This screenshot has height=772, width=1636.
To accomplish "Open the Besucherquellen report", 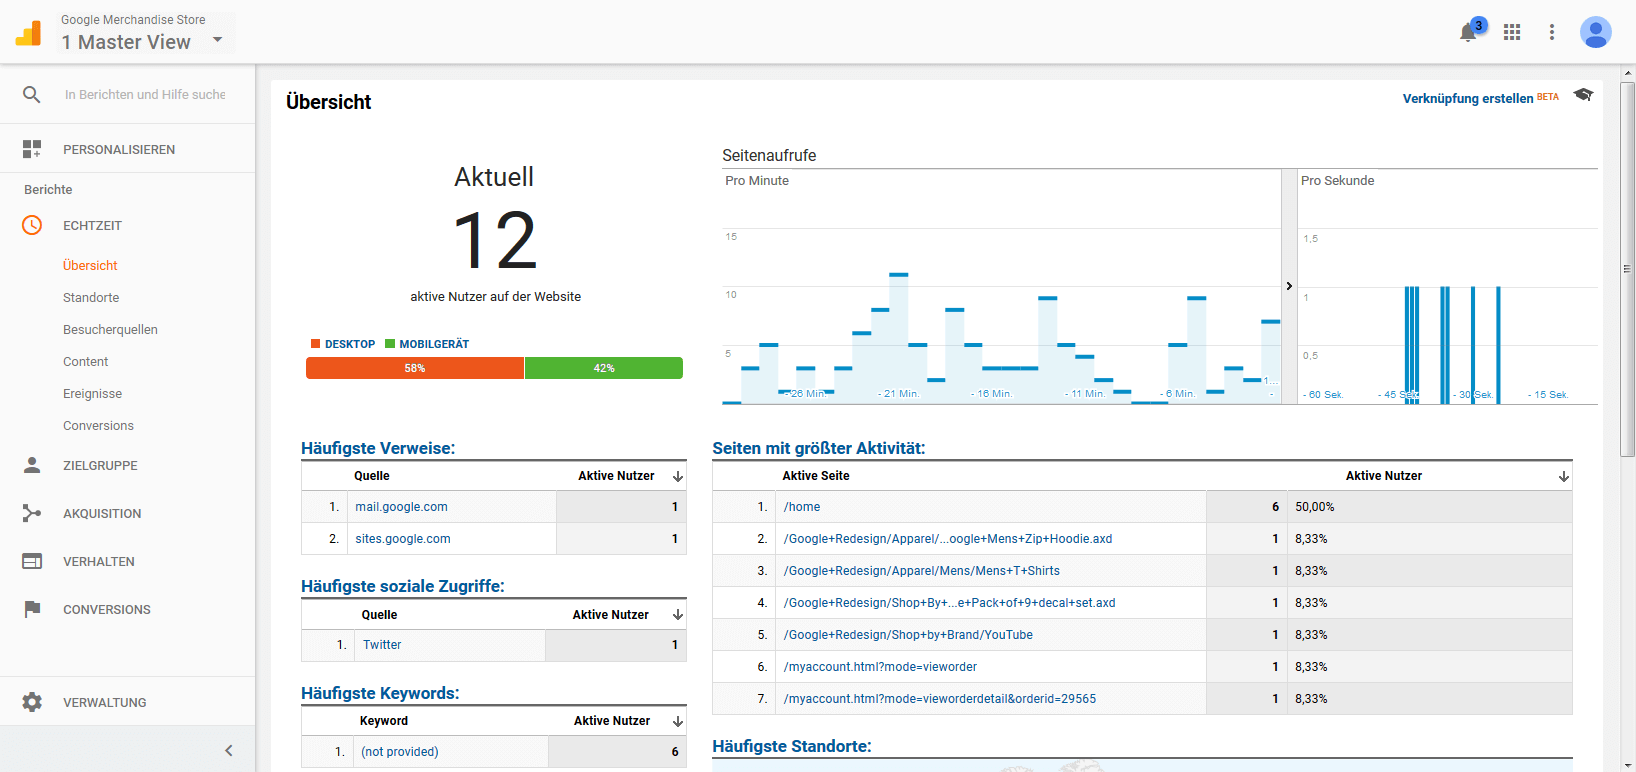I will [110, 329].
